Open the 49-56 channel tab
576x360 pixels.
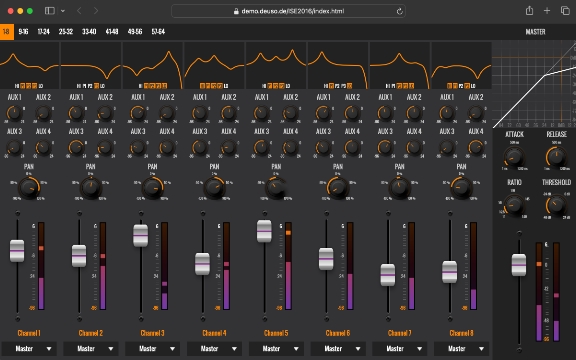[135, 32]
